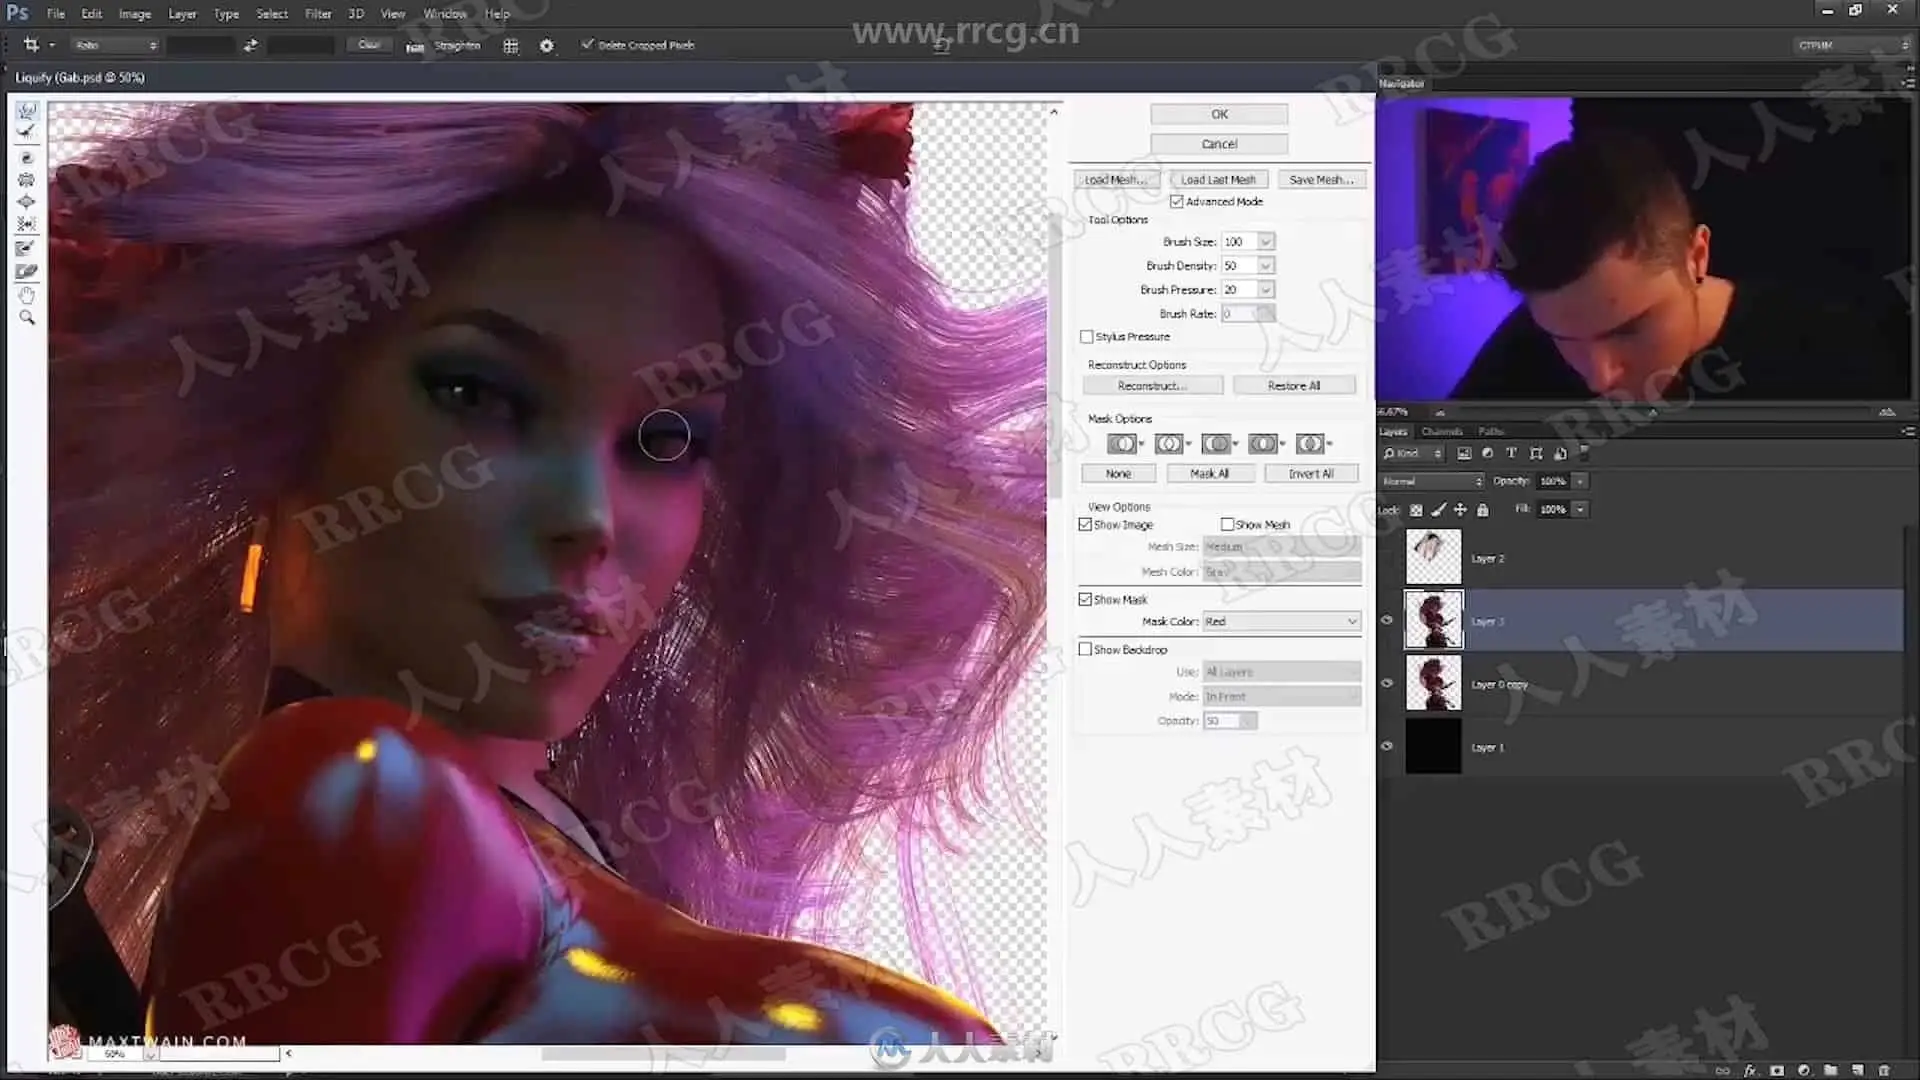Expand the Brush Size dropdown arrow
This screenshot has height=1080, width=1920.
point(1266,242)
